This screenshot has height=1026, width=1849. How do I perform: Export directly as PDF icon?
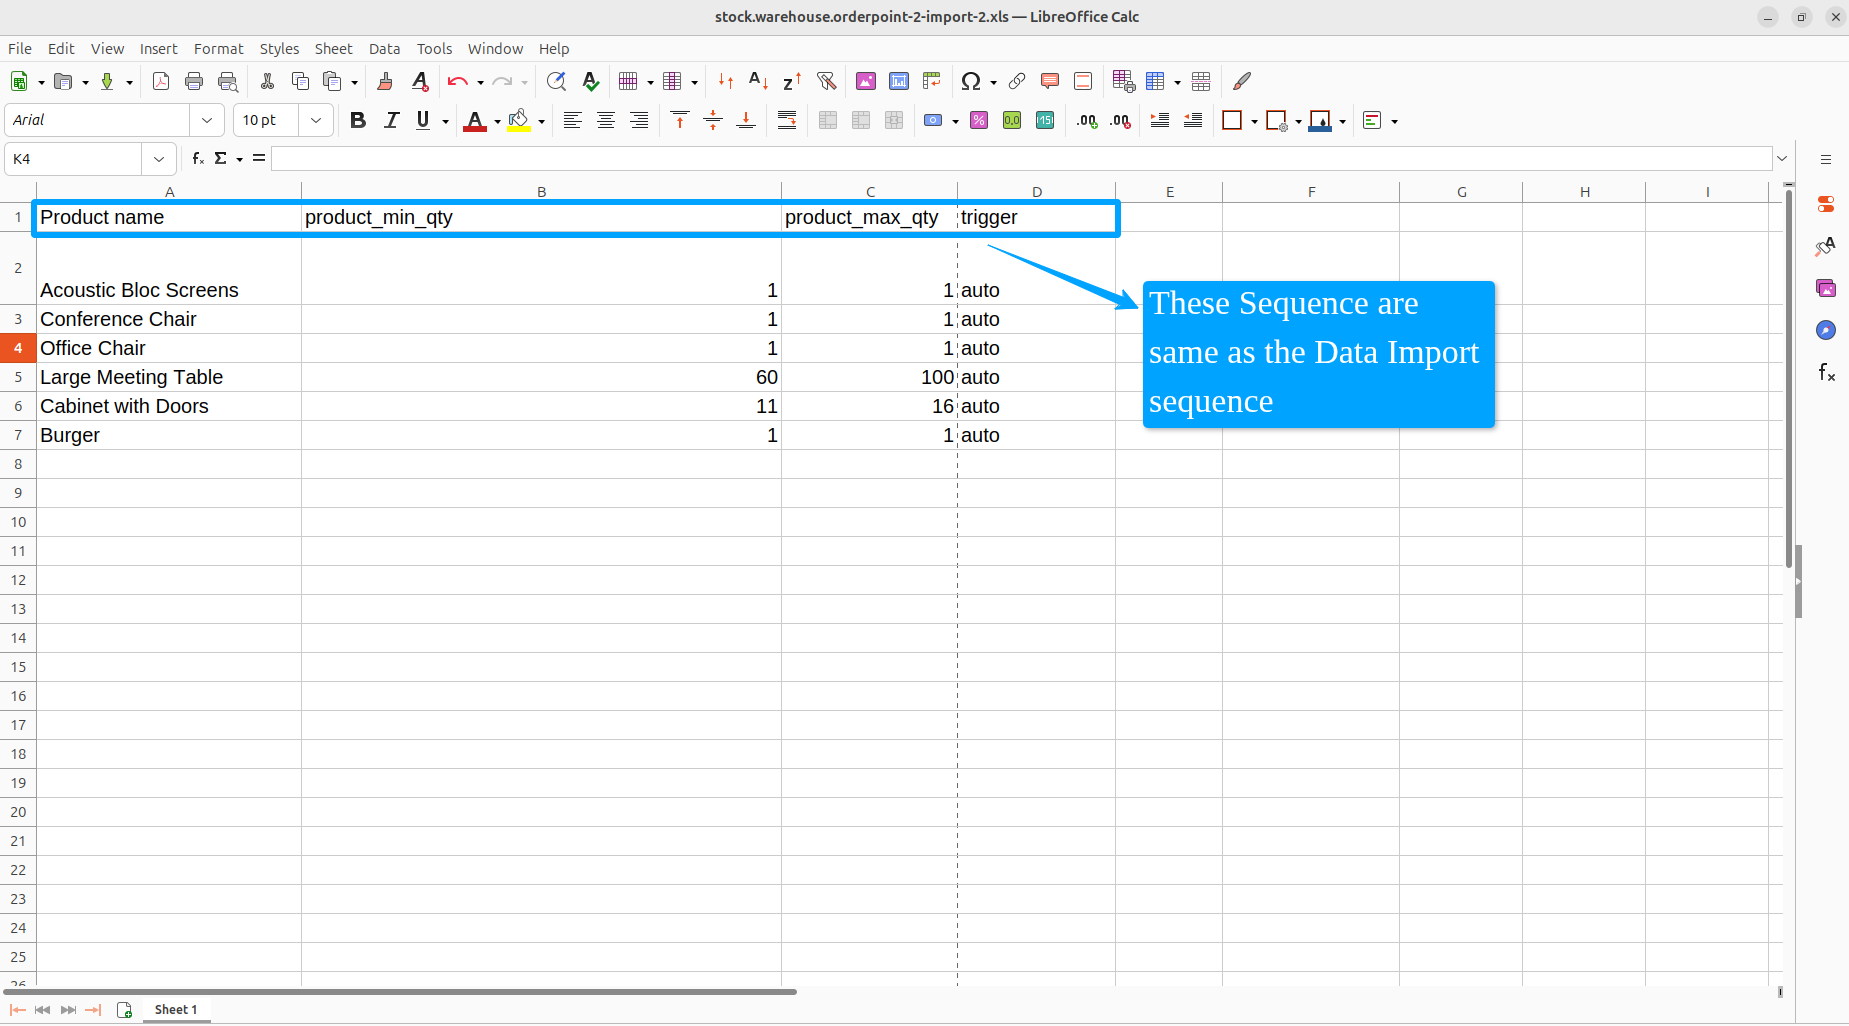(x=161, y=82)
